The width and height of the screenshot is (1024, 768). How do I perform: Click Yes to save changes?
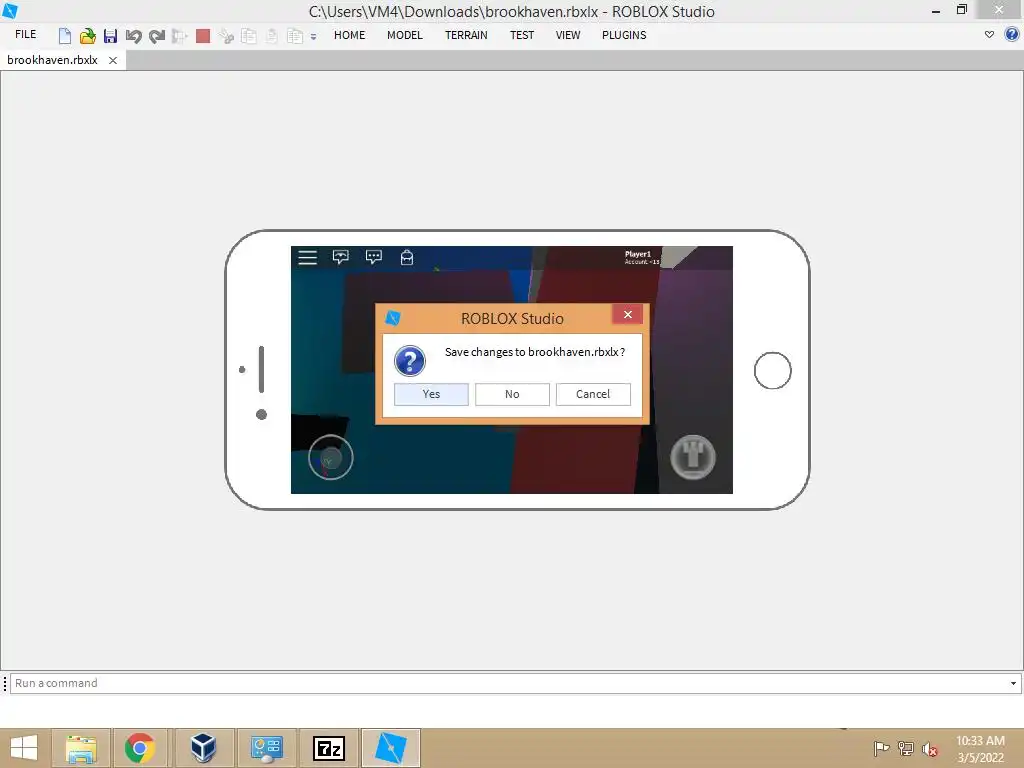(431, 394)
